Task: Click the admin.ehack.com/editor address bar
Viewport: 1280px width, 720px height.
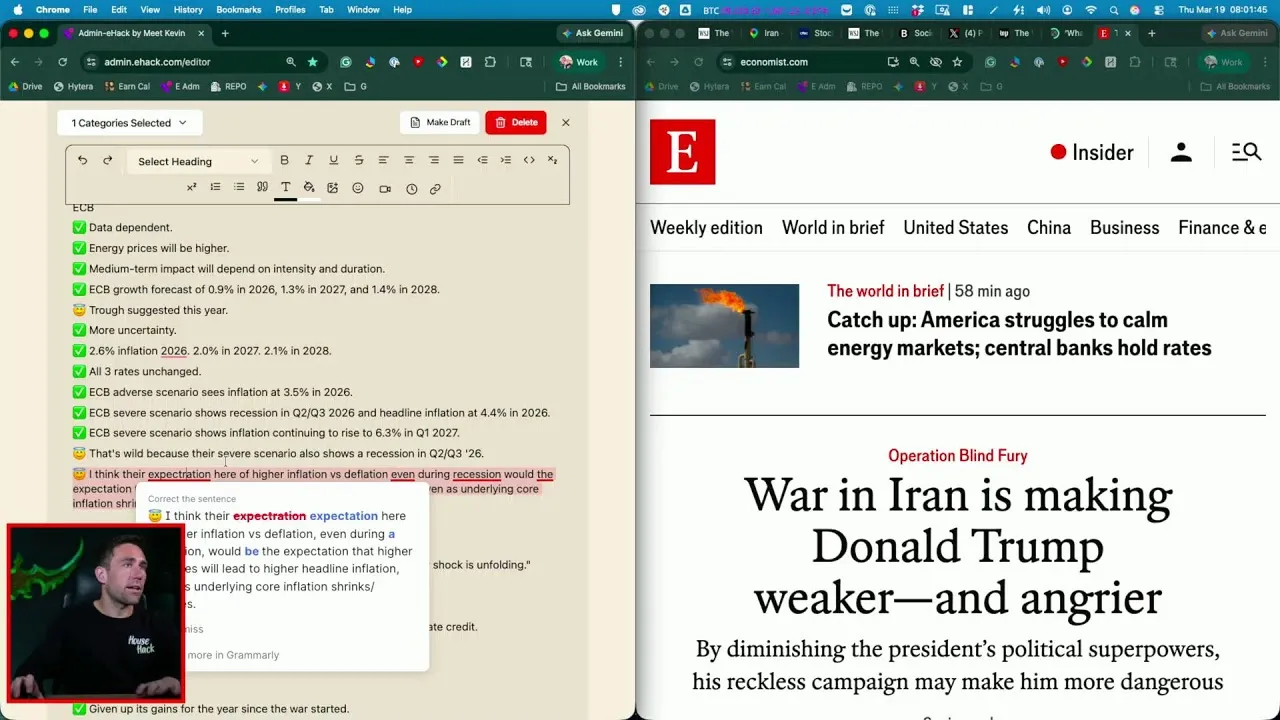Action: coord(190,62)
